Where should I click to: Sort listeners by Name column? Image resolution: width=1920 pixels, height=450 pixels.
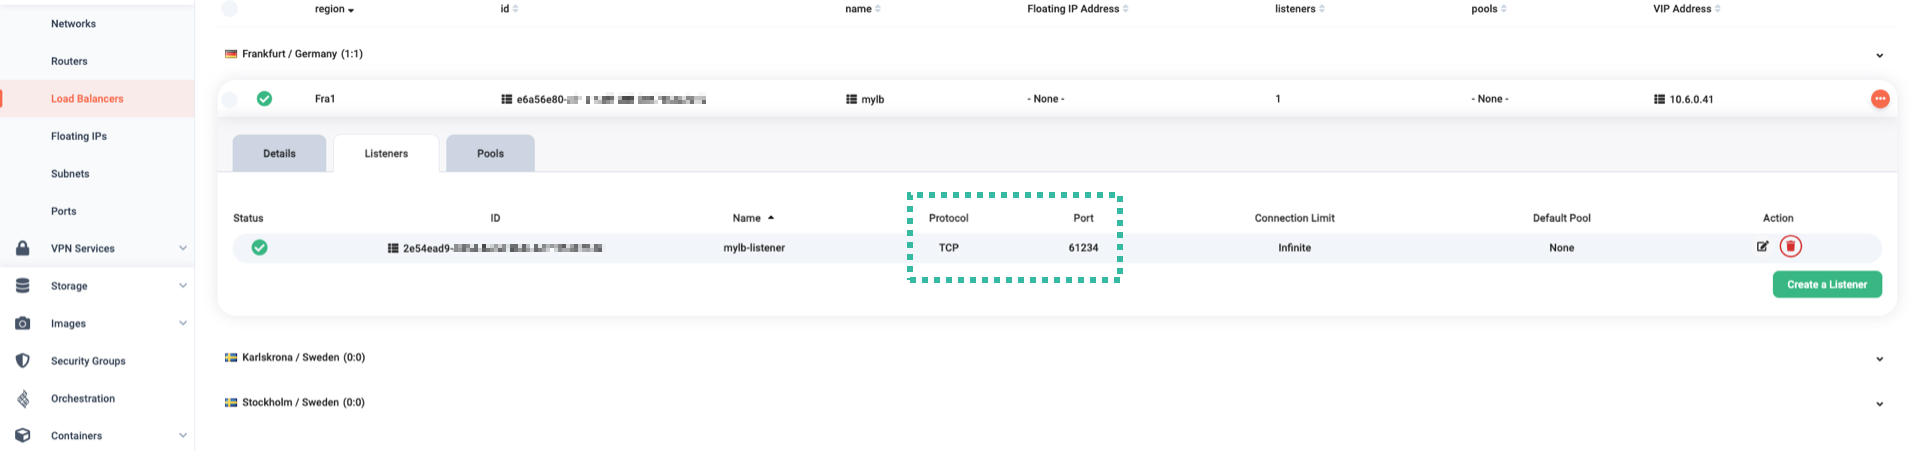pos(753,218)
